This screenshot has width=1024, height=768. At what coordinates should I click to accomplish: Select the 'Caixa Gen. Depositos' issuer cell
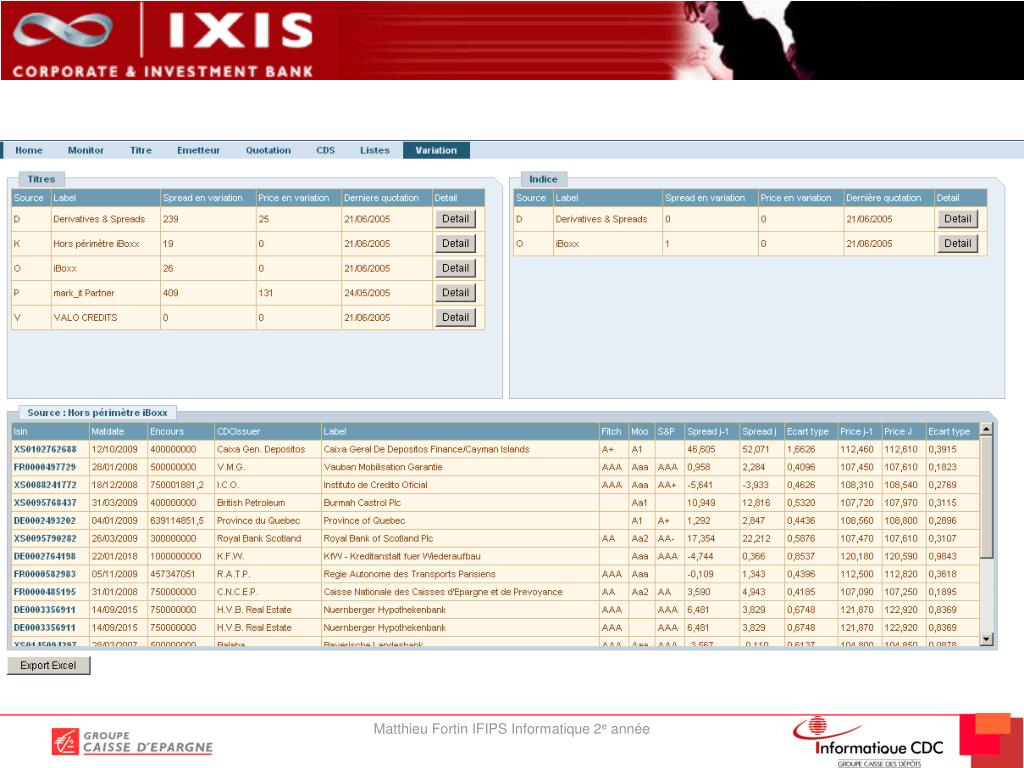pos(268,449)
